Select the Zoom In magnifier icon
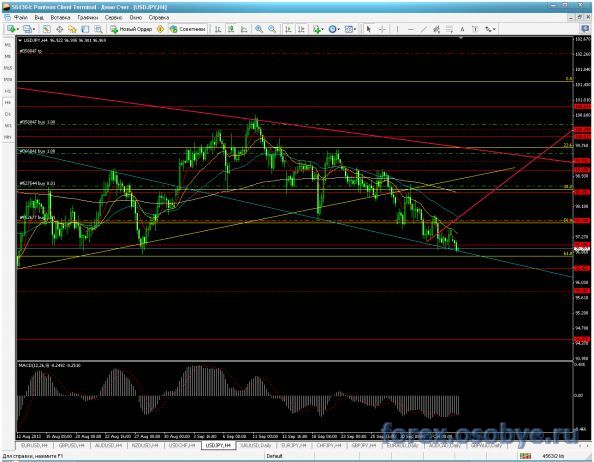The width and height of the screenshot is (594, 462). coord(259,29)
